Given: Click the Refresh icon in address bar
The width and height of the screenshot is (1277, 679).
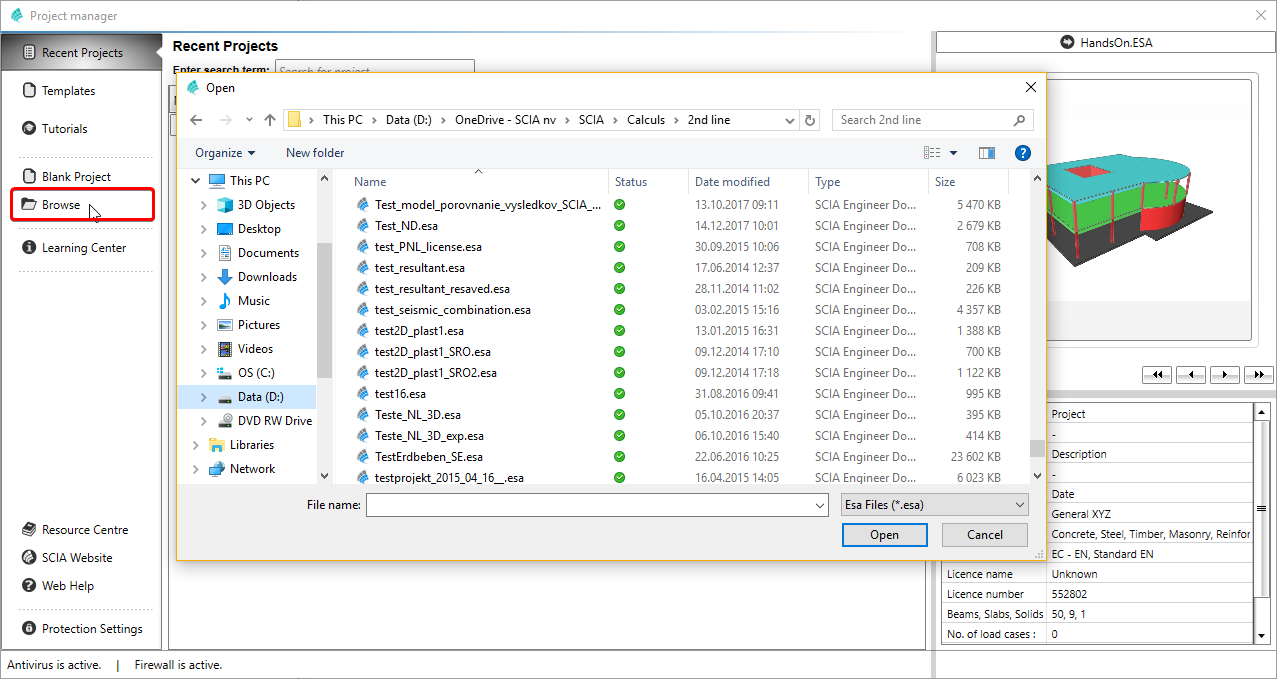Looking at the screenshot, I should 810,120.
